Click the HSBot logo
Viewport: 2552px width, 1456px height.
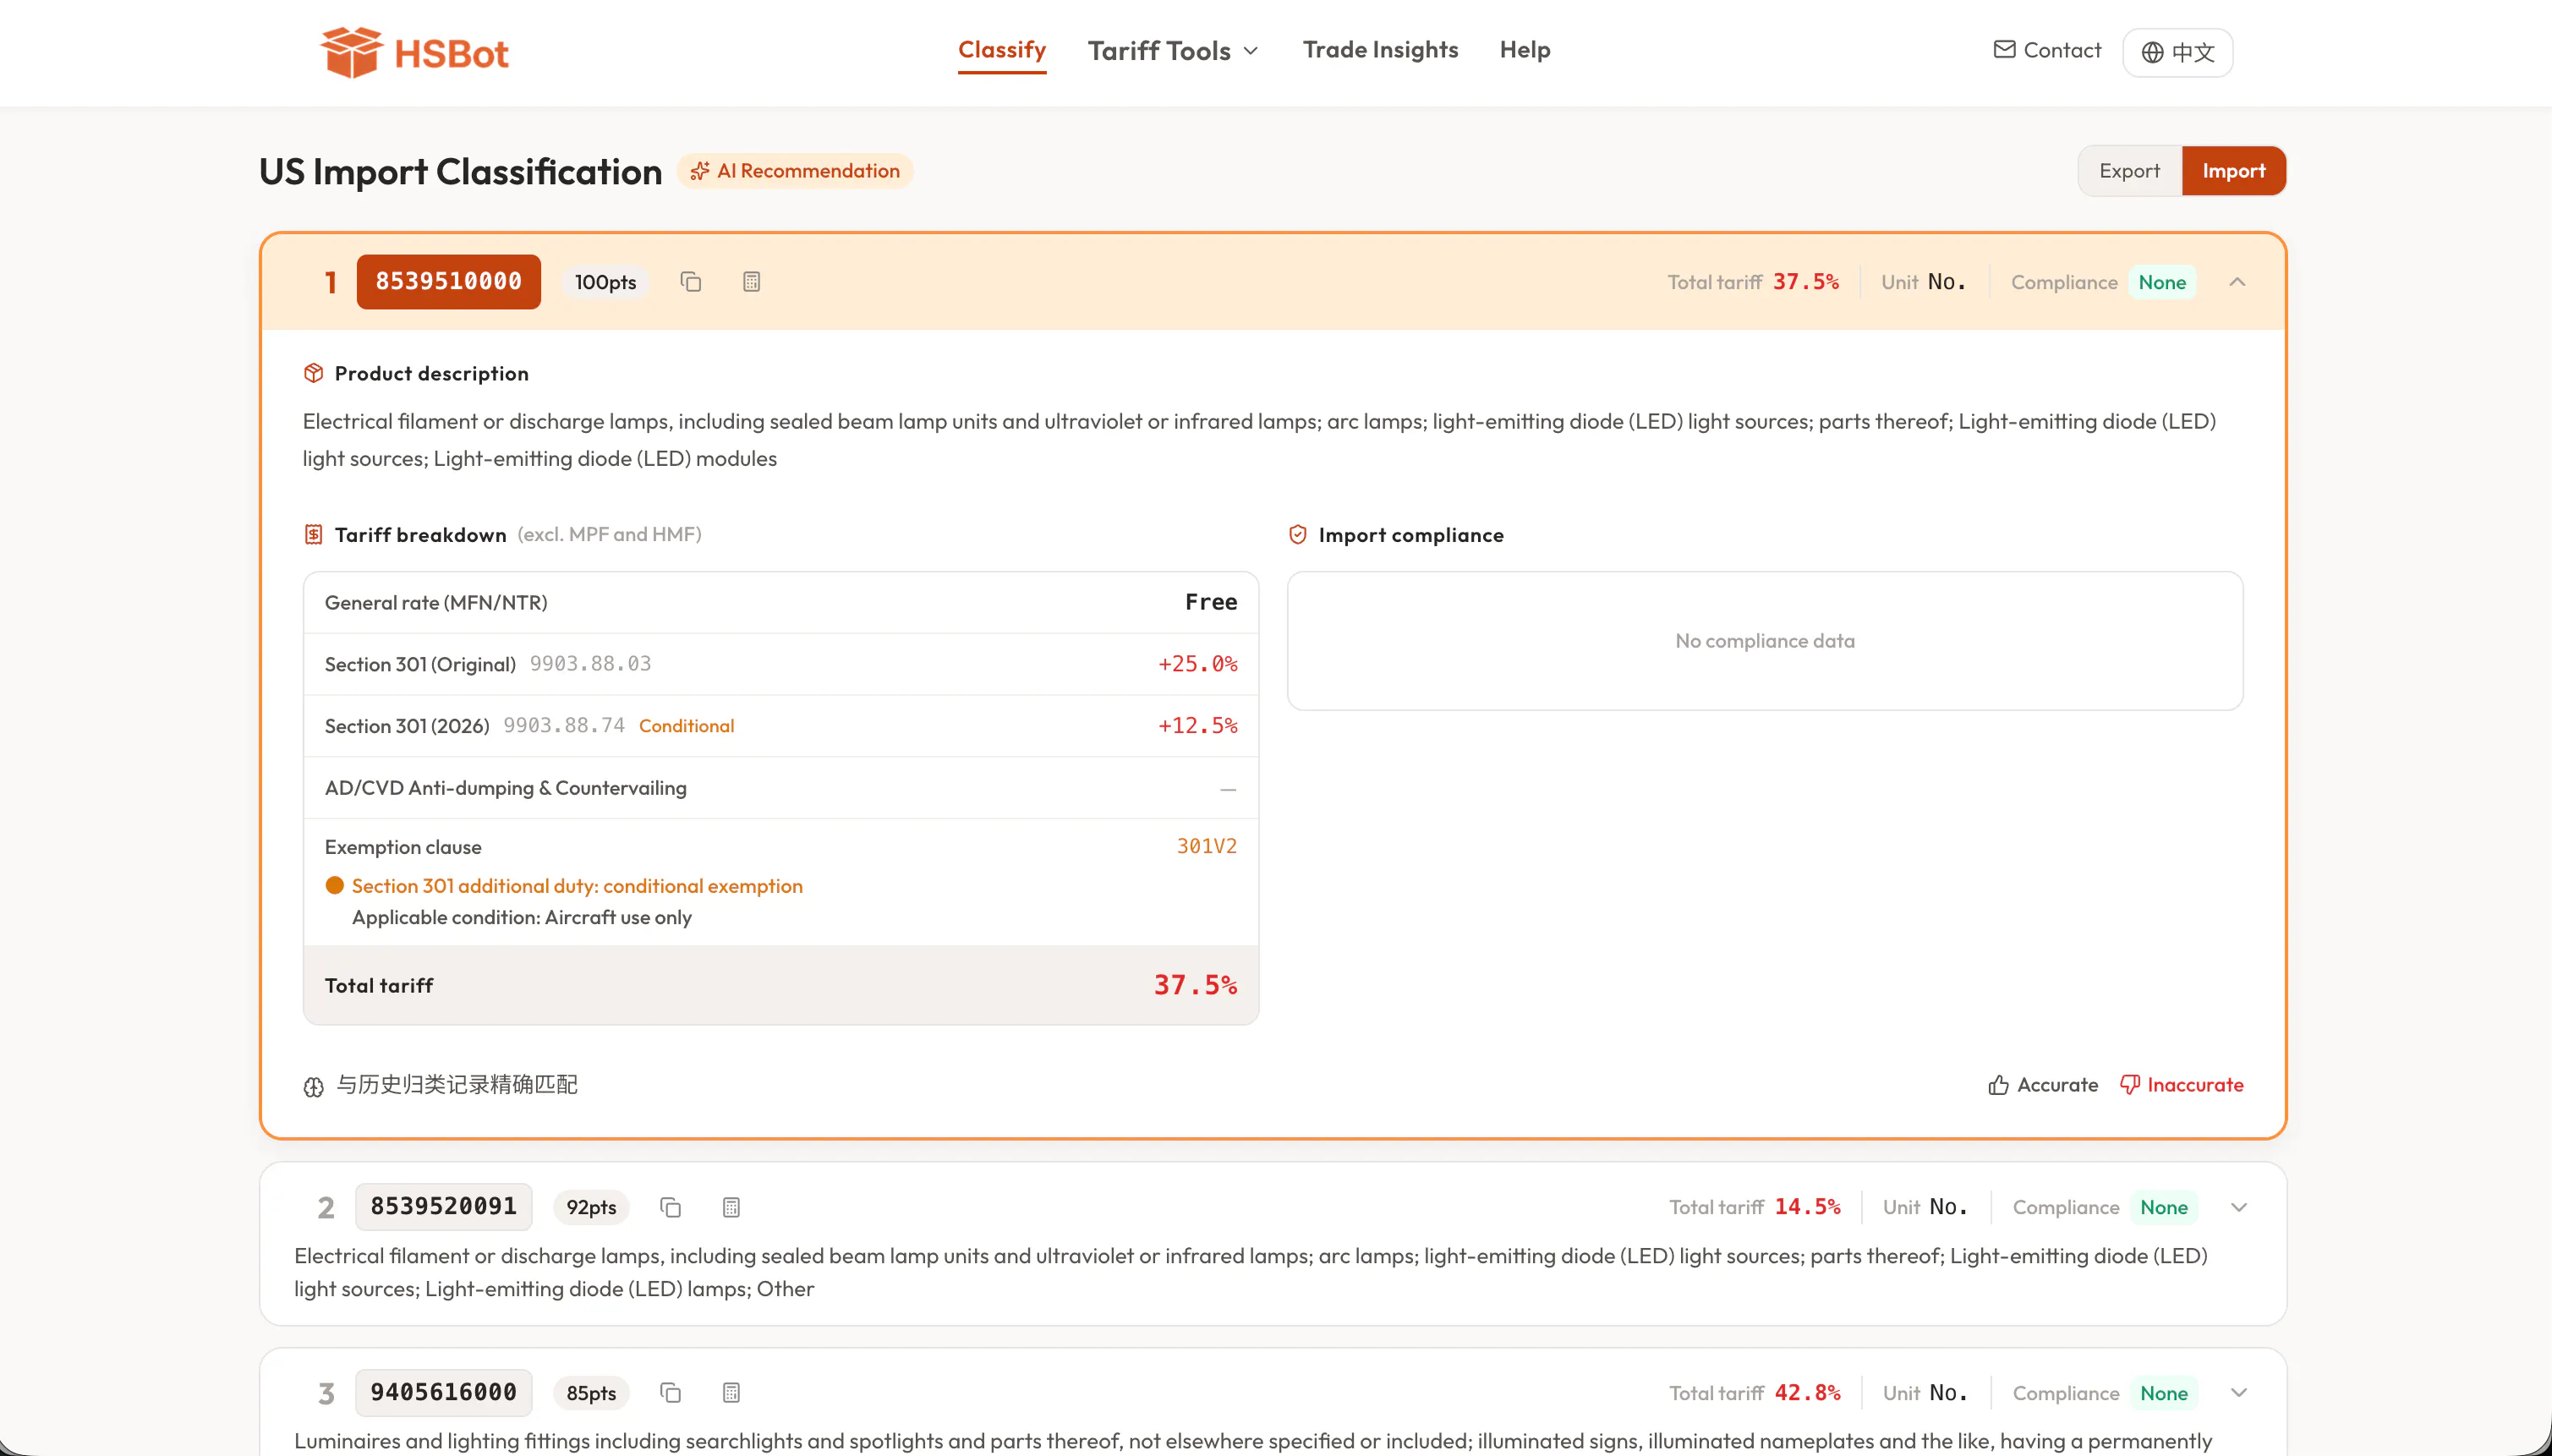click(x=414, y=52)
